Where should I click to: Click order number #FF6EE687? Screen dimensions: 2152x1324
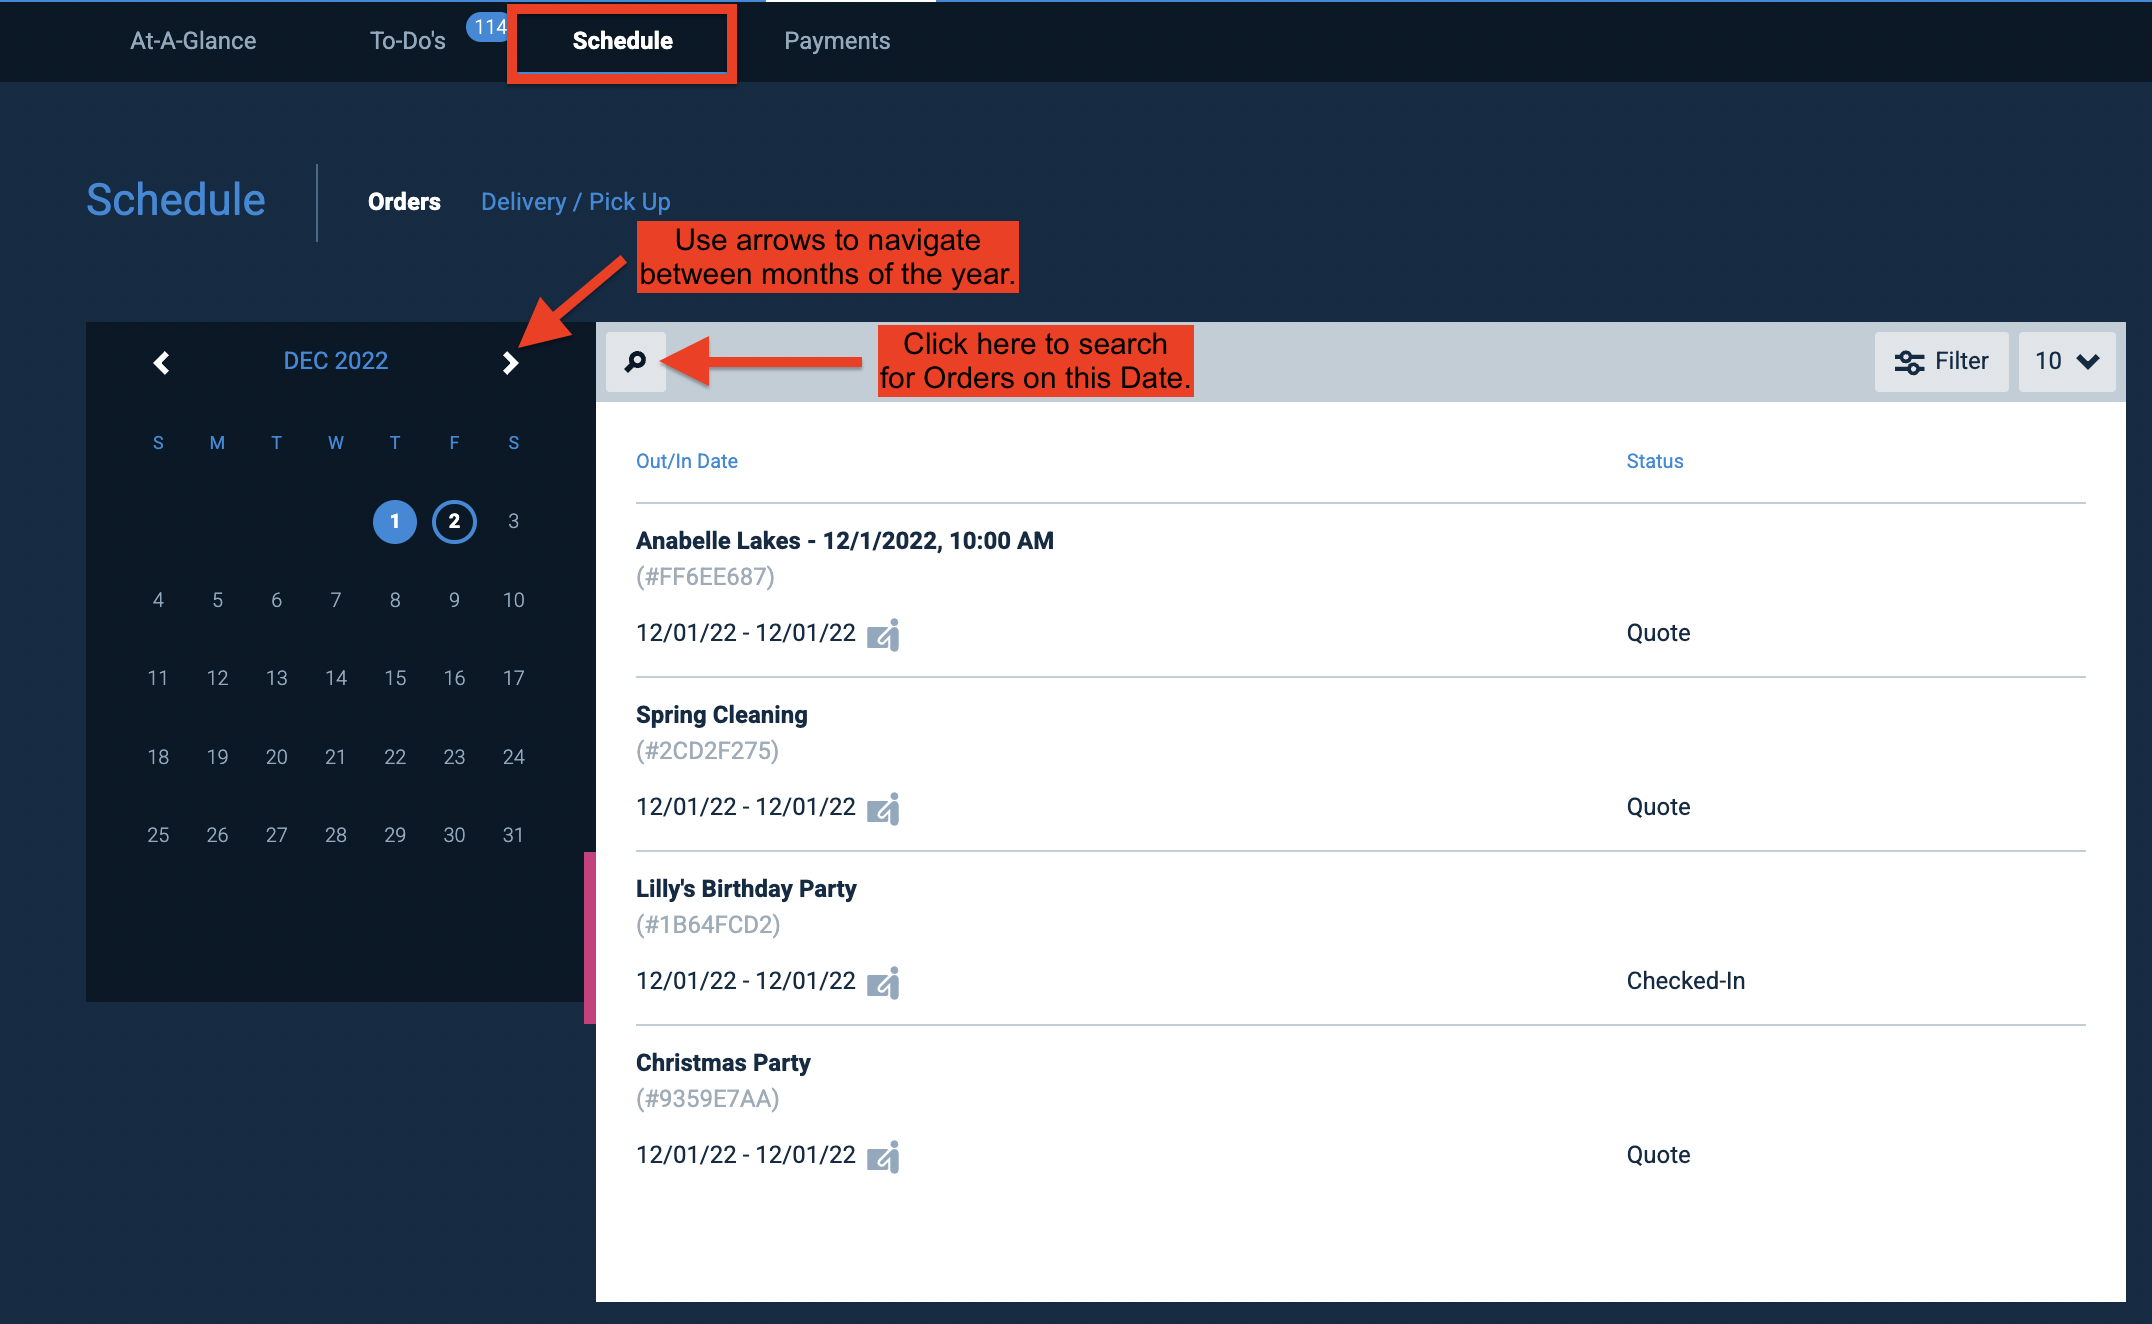[705, 577]
